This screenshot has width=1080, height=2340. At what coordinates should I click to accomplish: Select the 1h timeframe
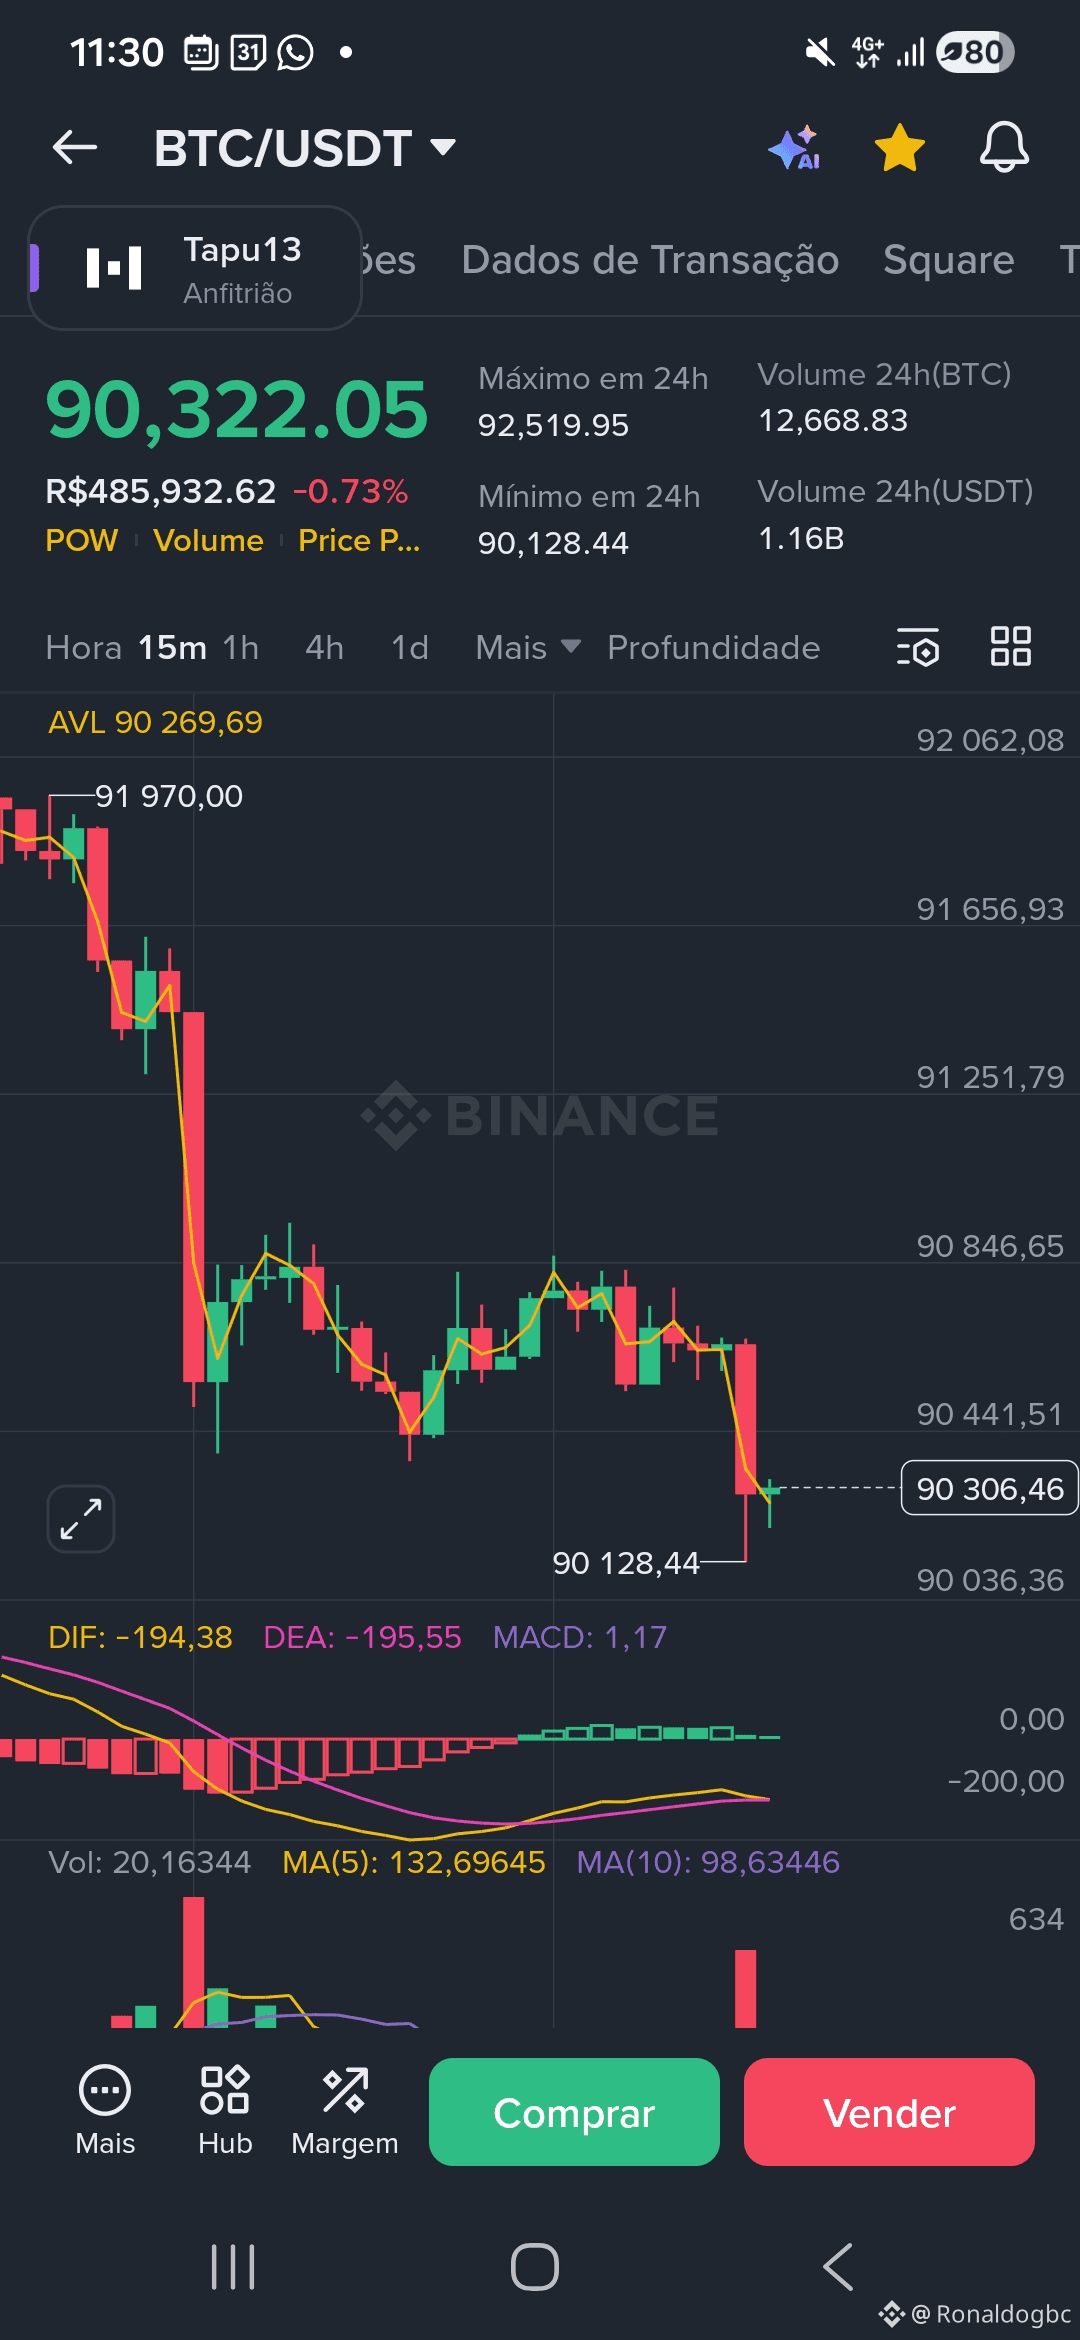point(241,648)
